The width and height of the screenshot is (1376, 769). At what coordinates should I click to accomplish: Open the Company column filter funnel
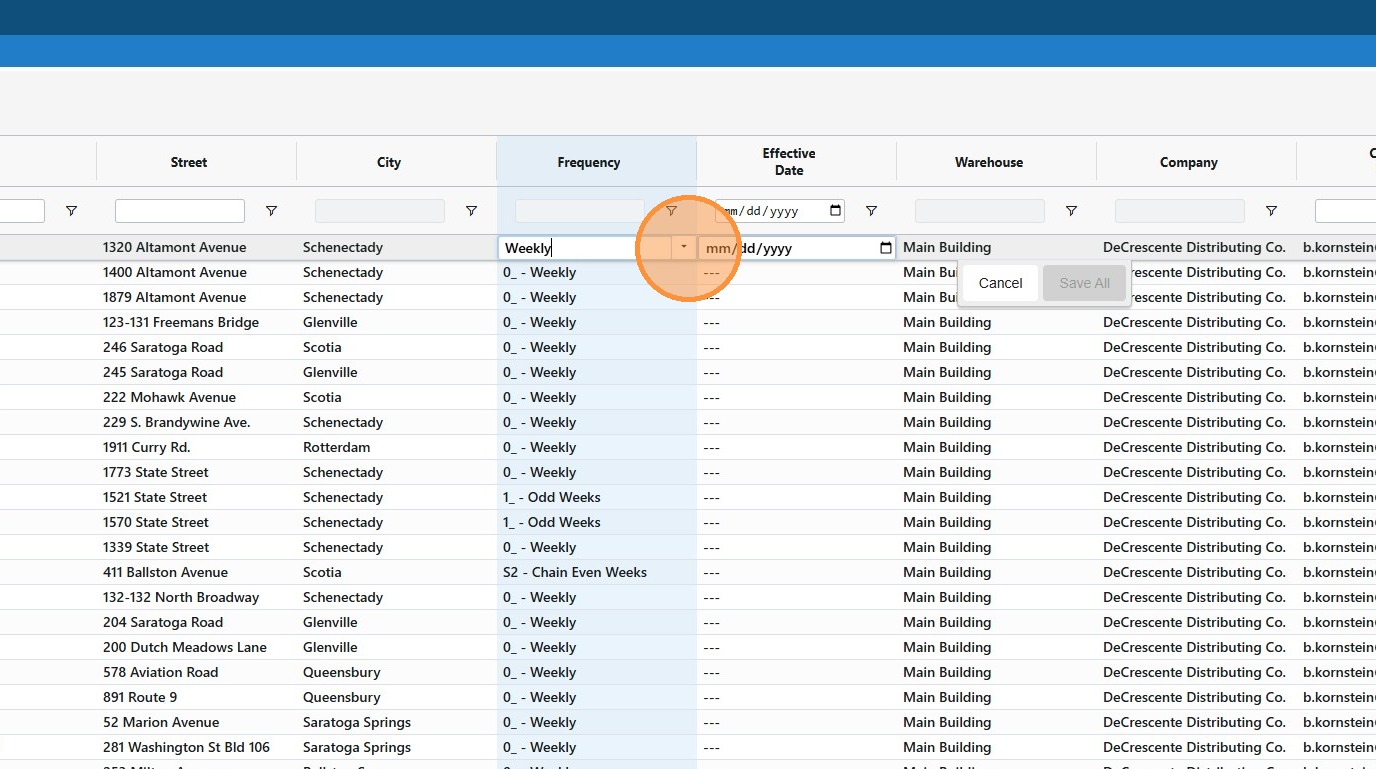pyautogui.click(x=1271, y=211)
